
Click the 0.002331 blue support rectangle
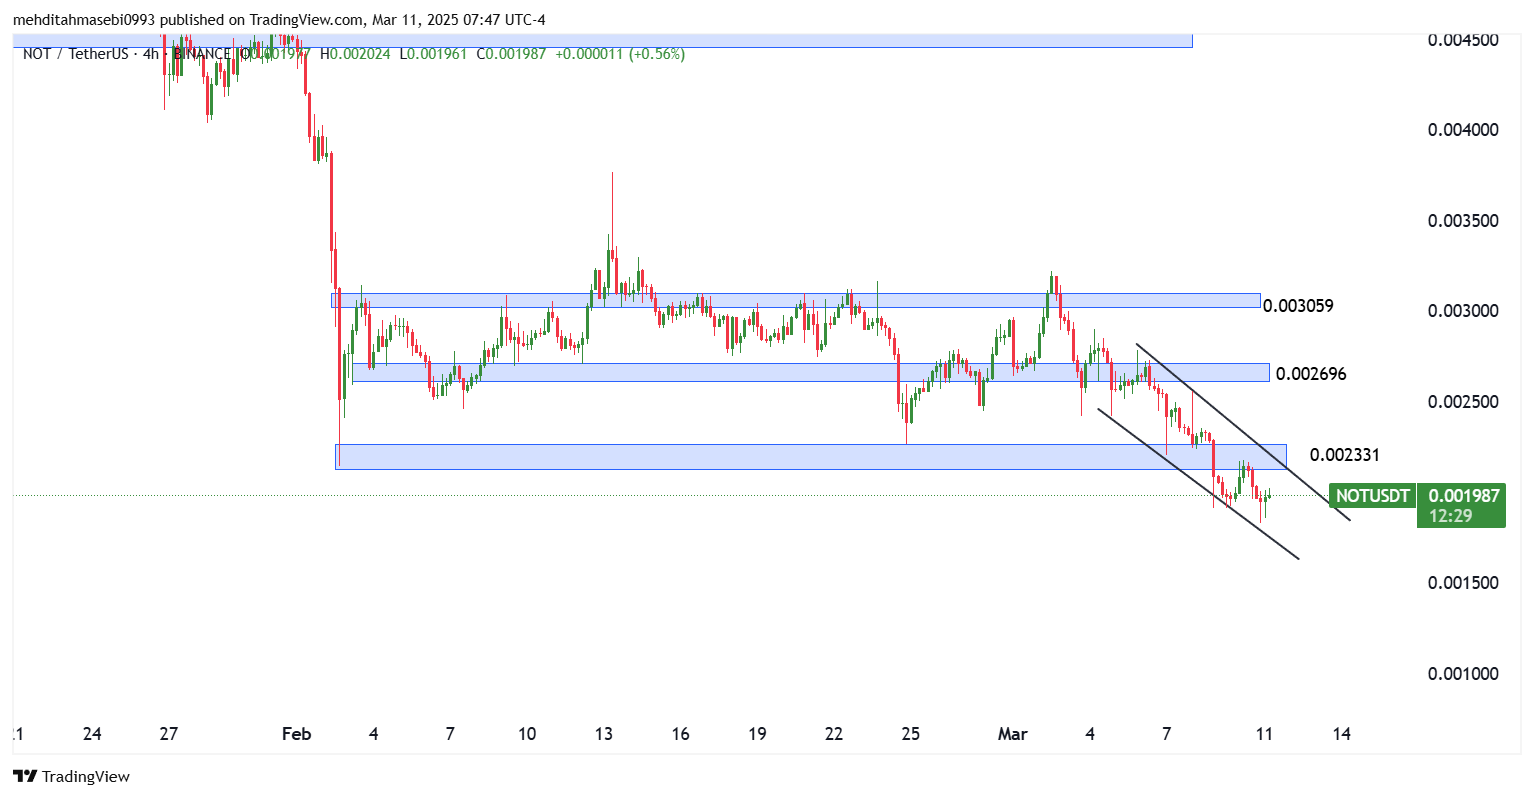tap(811, 456)
